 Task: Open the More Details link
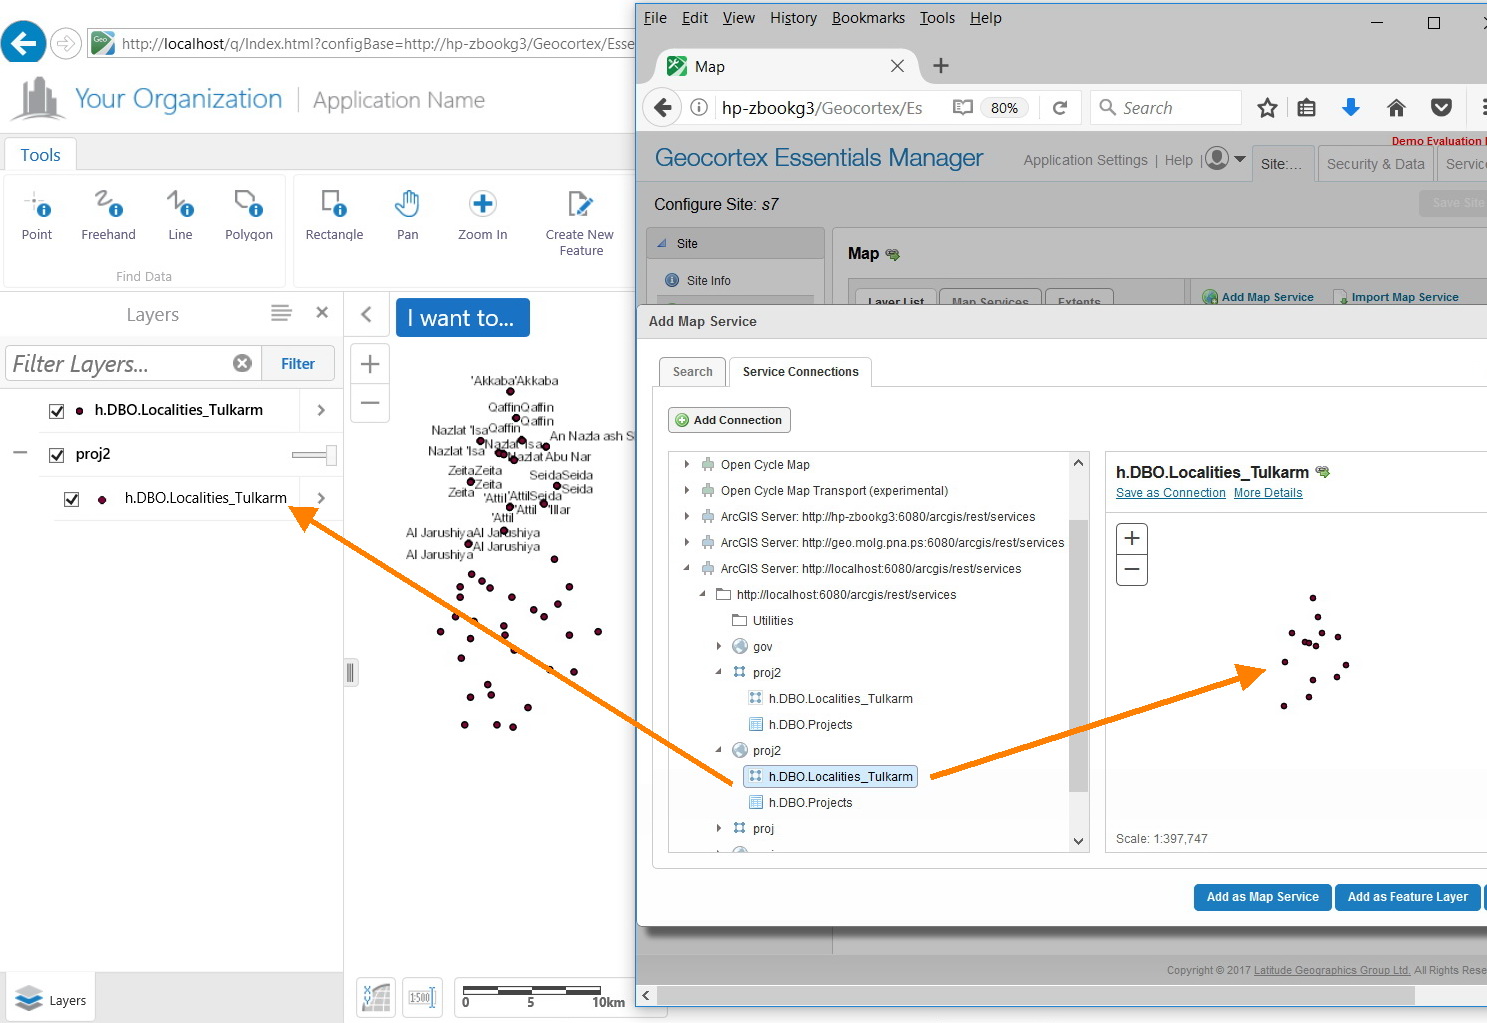[x=1268, y=493]
